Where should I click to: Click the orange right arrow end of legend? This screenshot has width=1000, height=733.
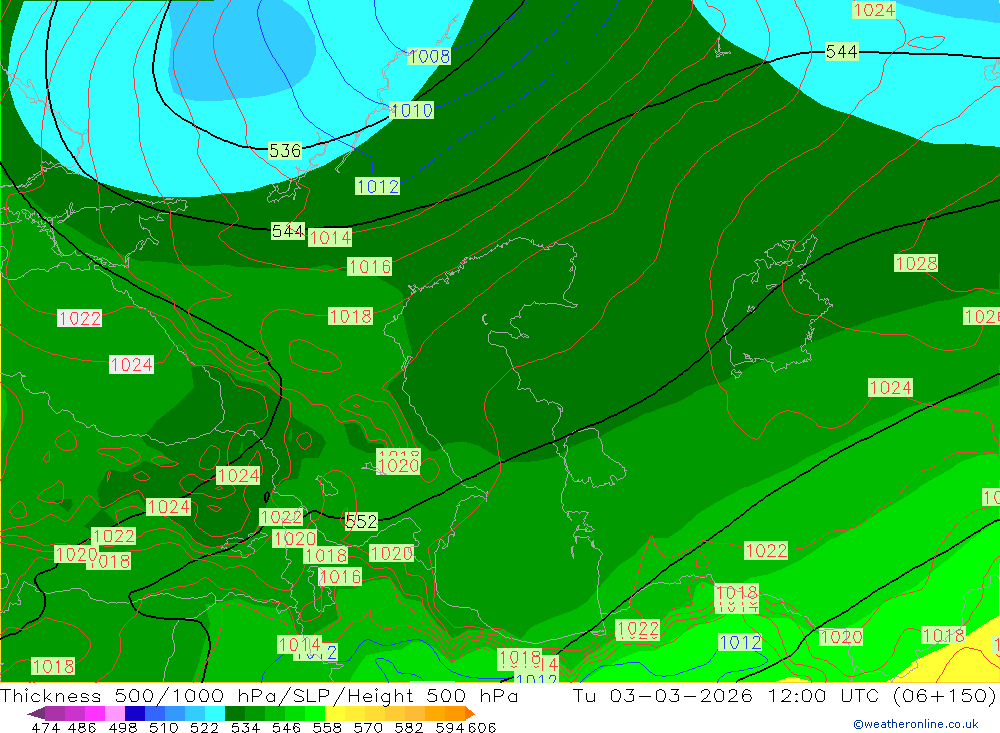pos(469,713)
